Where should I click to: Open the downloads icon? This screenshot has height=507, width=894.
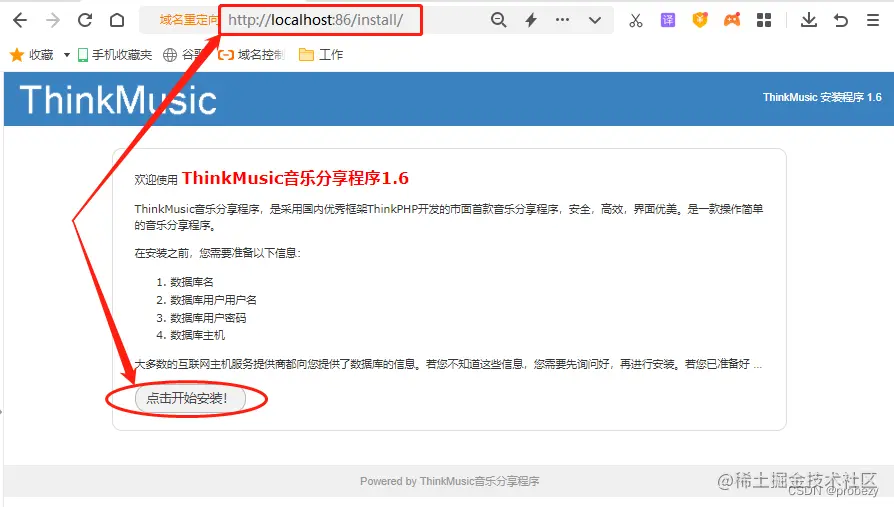[x=808, y=21]
